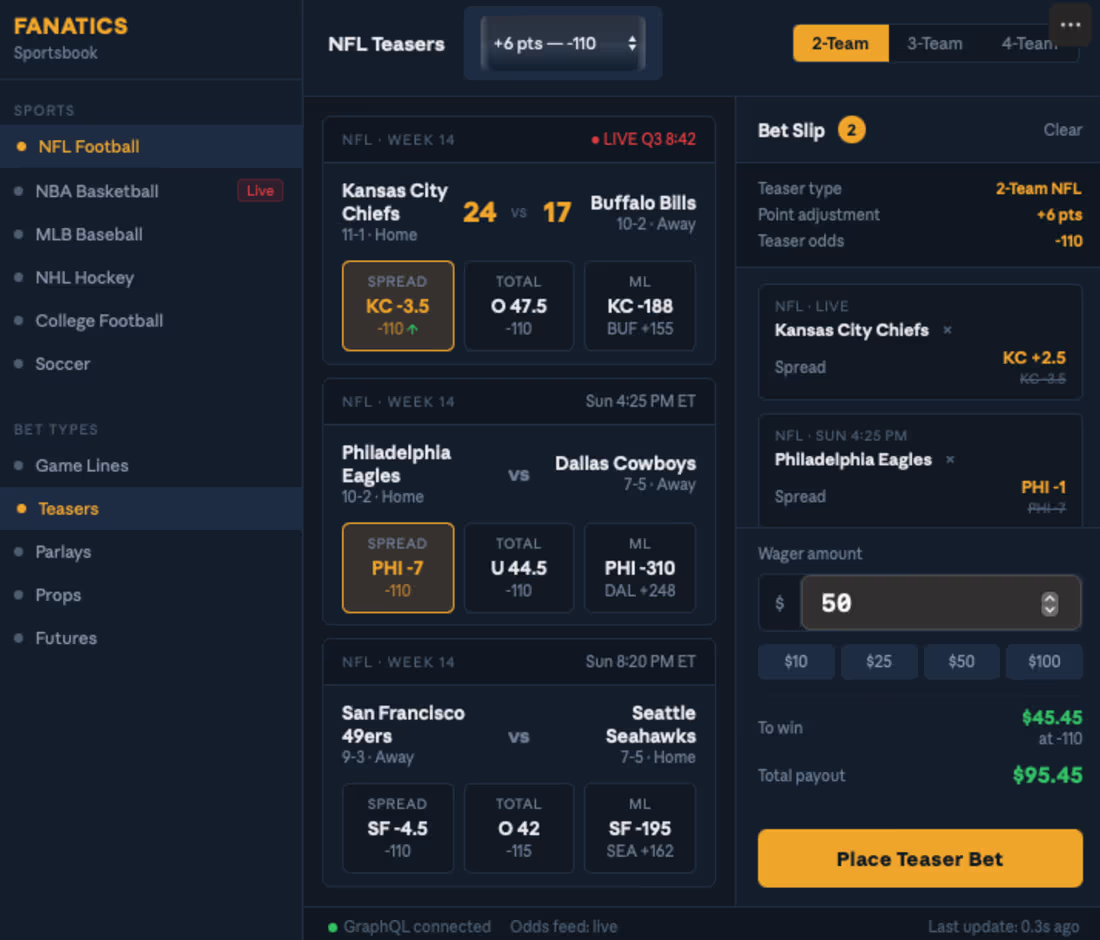
Task: Open the three-dot overflow menu
Action: (x=1069, y=24)
